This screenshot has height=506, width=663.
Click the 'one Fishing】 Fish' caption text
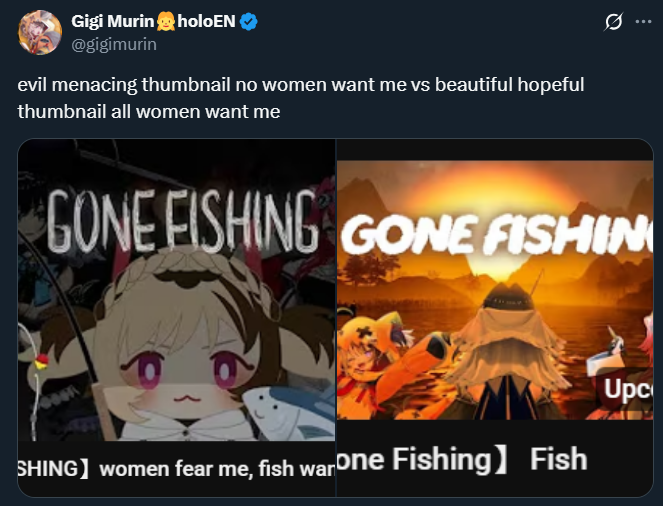click(462, 459)
